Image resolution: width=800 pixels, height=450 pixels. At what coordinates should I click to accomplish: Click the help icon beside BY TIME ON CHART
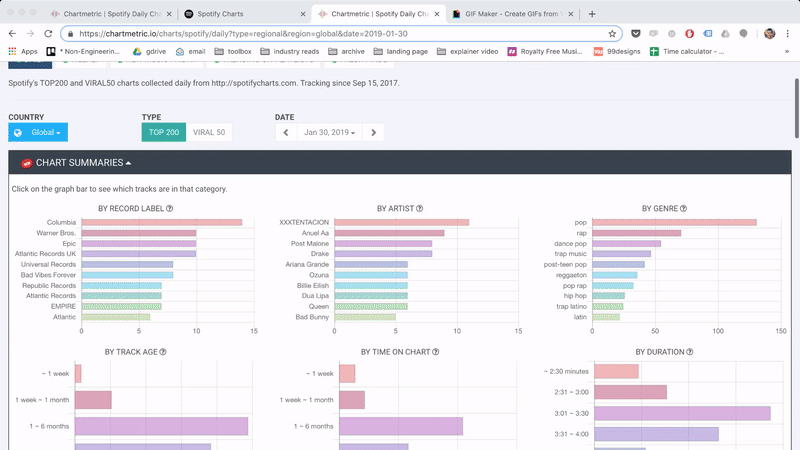(435, 352)
